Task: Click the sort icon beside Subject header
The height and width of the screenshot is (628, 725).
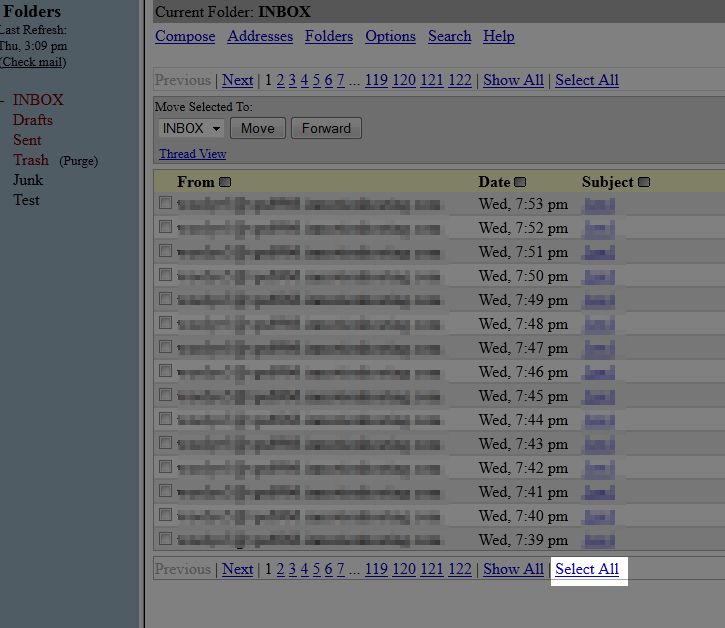Action: (644, 182)
